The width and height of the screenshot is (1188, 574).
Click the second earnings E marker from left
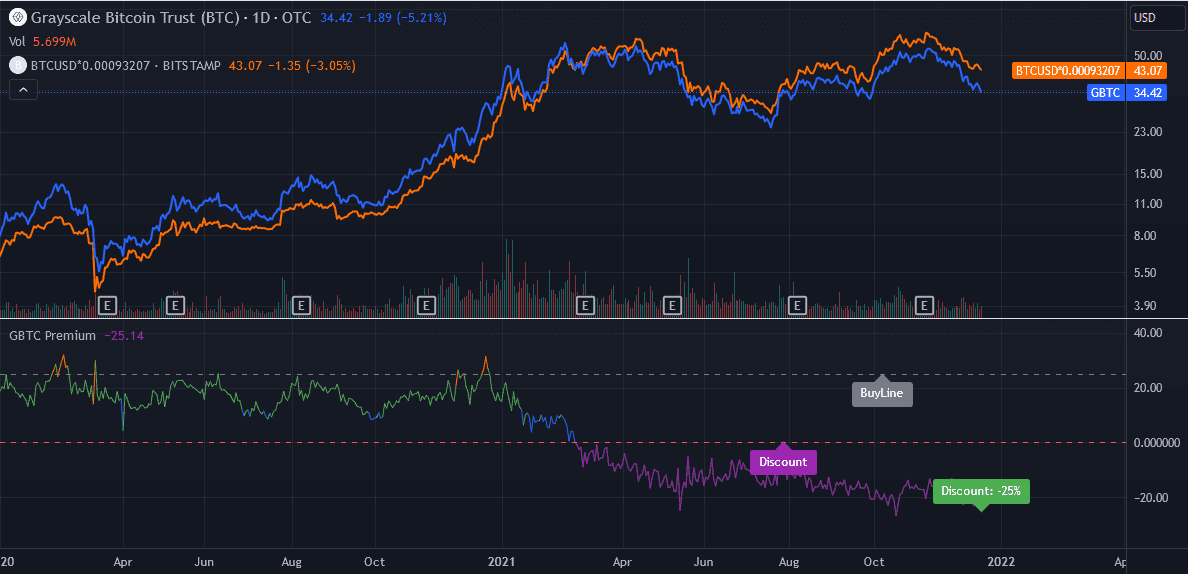176,304
